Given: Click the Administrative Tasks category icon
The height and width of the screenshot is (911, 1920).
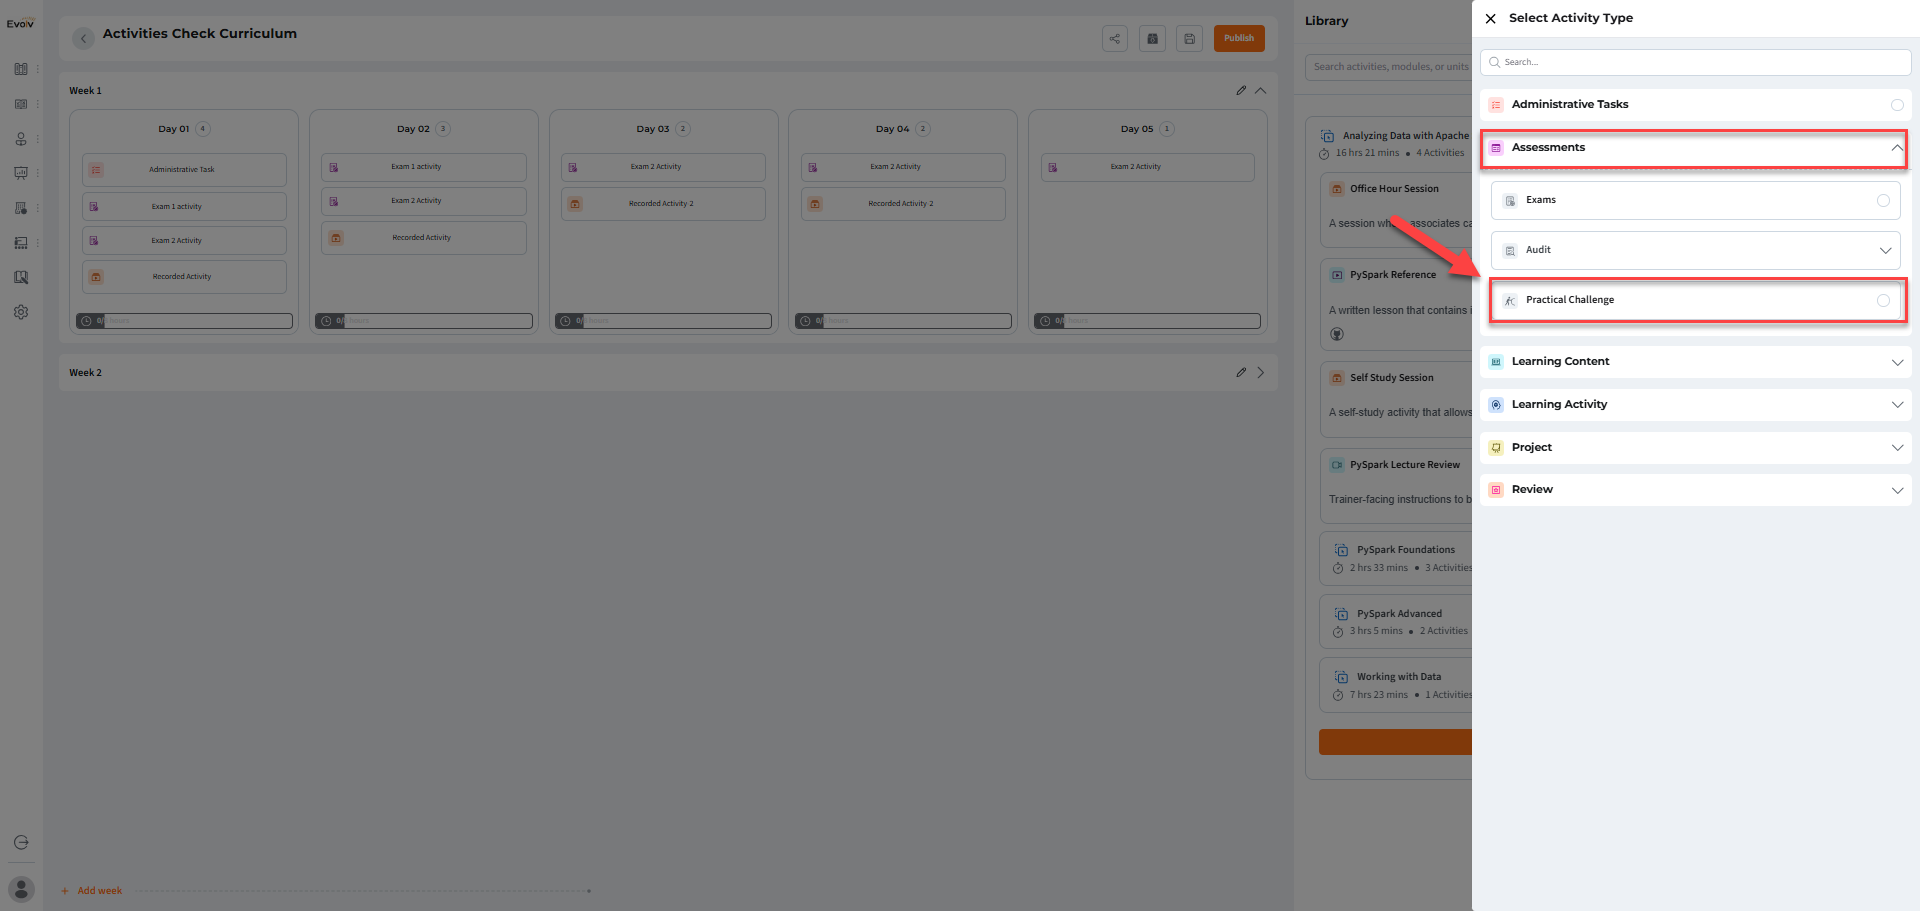Looking at the screenshot, I should click(x=1496, y=105).
